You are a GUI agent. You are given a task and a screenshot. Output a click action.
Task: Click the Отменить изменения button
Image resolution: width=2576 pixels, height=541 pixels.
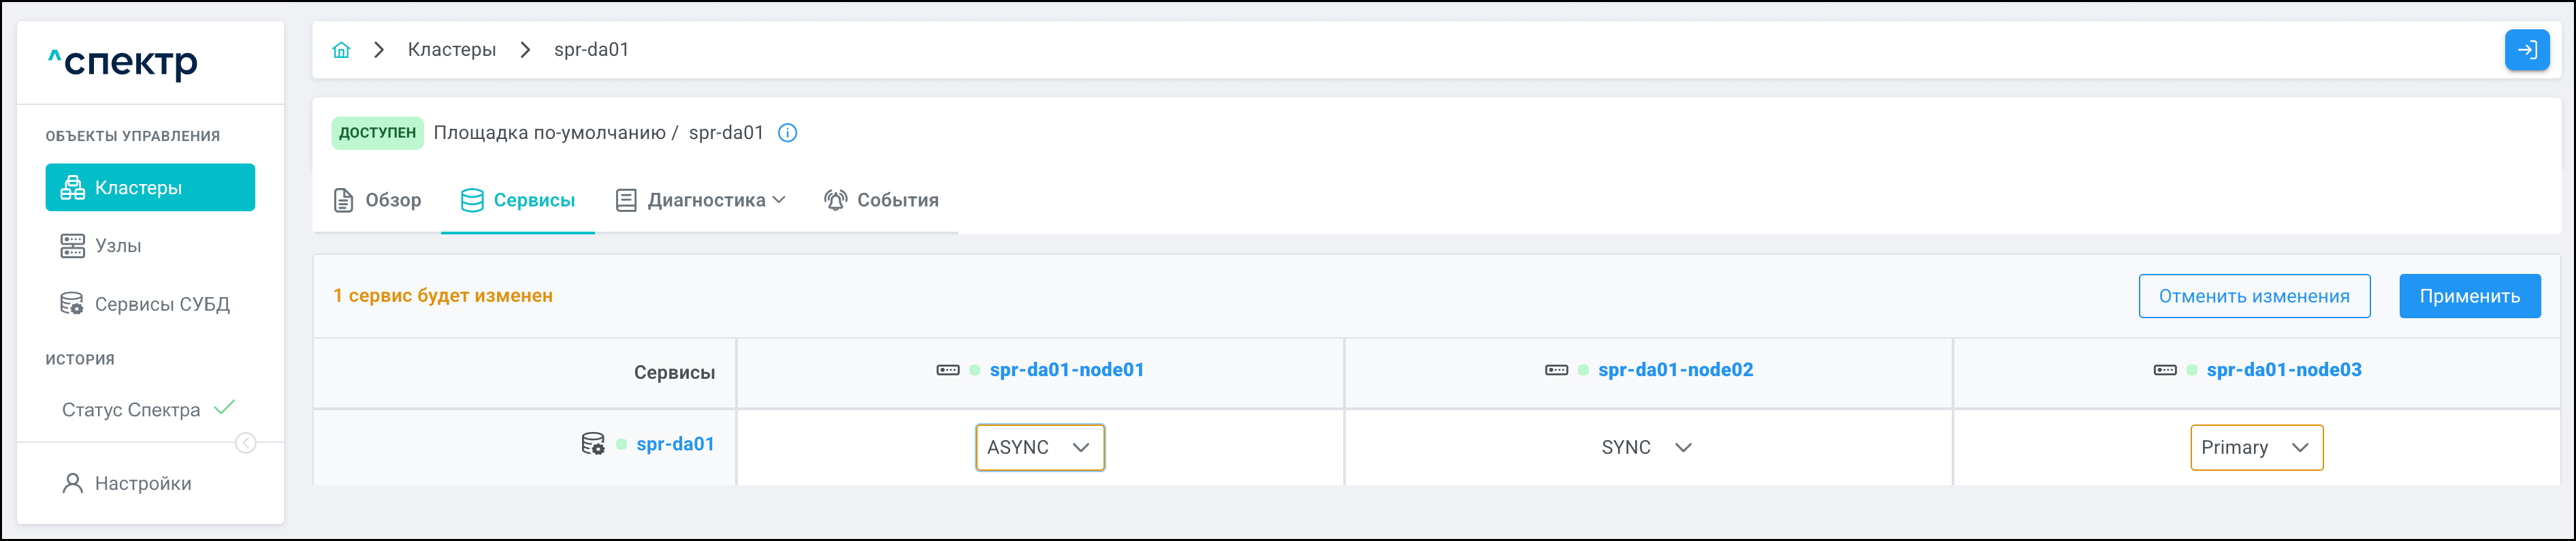point(2254,296)
